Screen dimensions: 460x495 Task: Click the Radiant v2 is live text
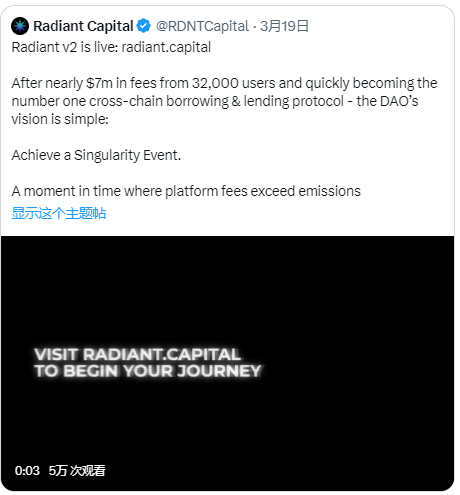click(x=65, y=47)
